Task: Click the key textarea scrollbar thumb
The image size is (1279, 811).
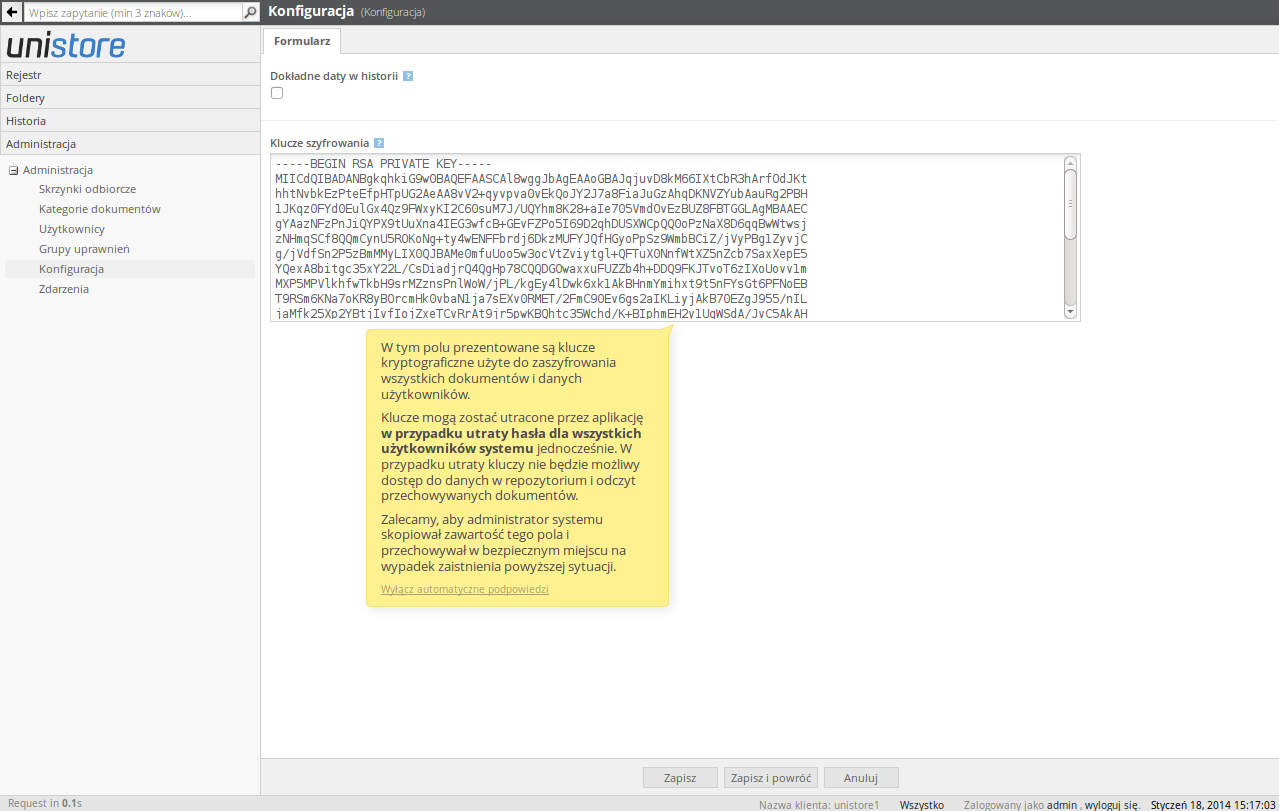Action: (x=1070, y=204)
